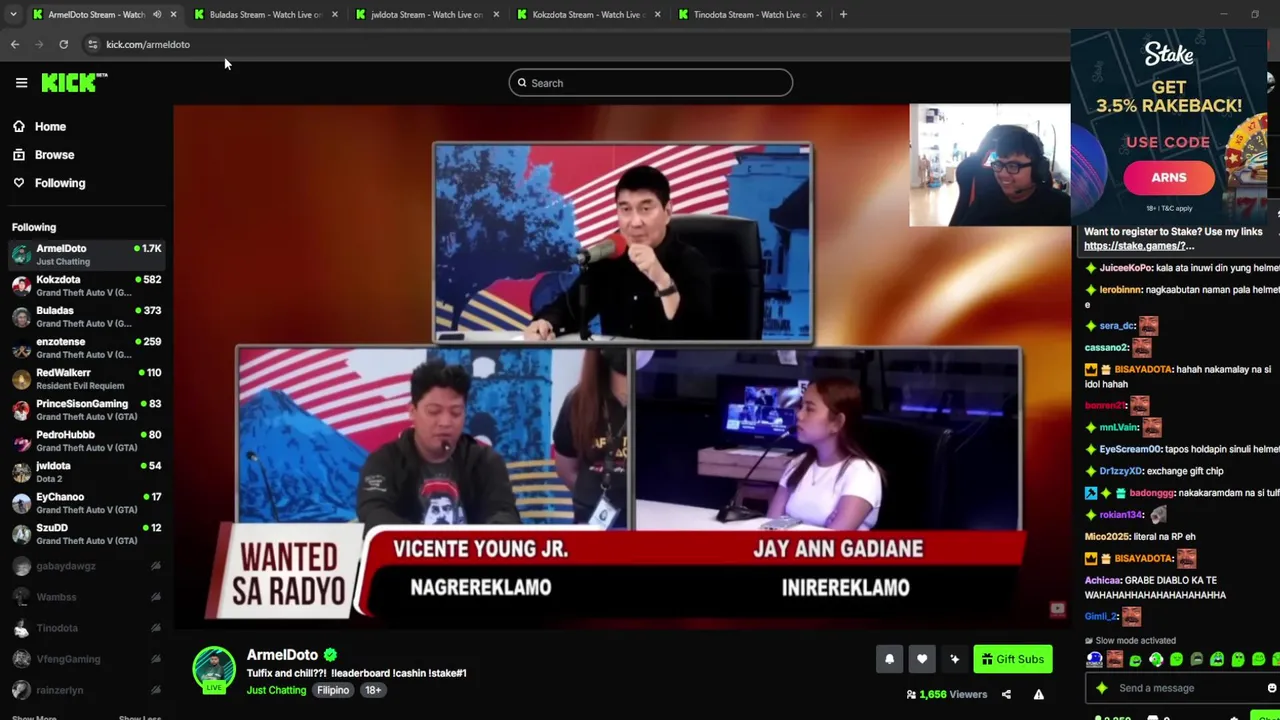Click the Filipino language tag
The width and height of the screenshot is (1280, 720).
333,690
